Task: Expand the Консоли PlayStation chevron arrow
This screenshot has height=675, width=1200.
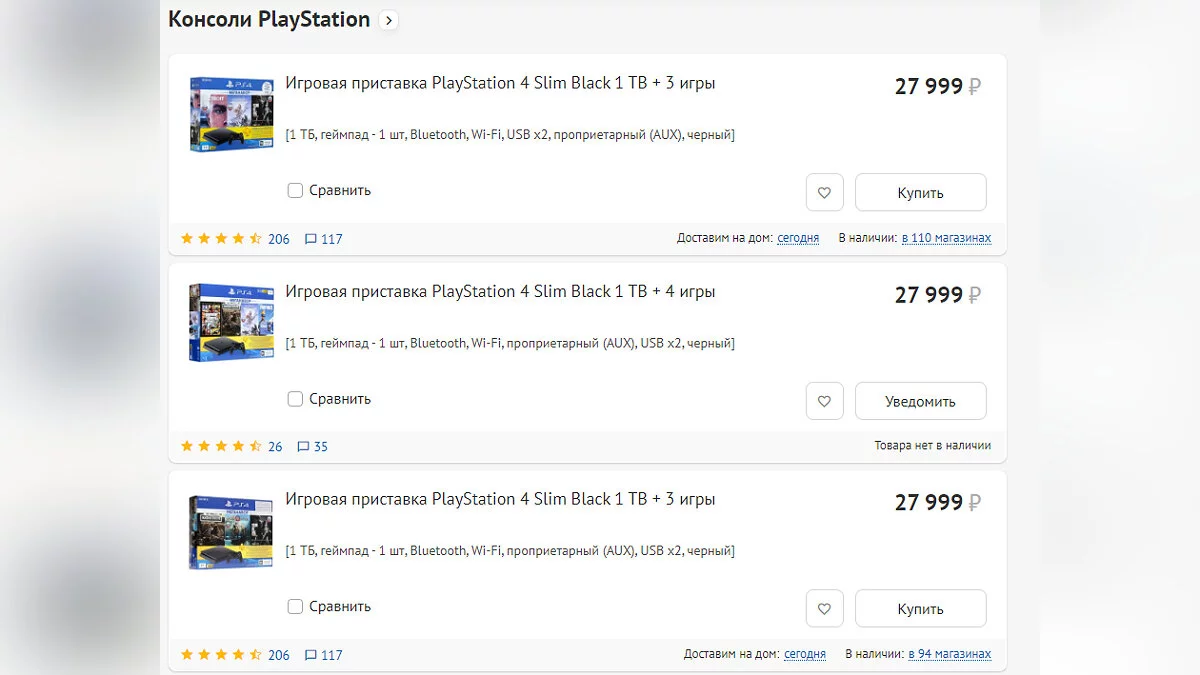Action: tap(389, 20)
